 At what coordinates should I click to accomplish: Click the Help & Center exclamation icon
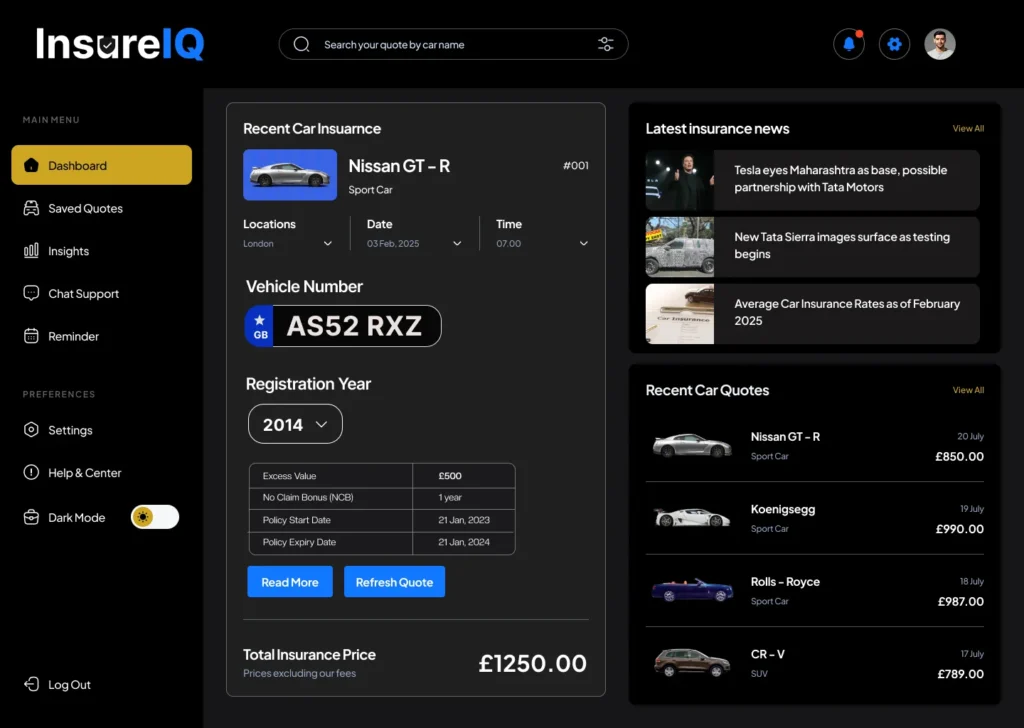coord(31,472)
